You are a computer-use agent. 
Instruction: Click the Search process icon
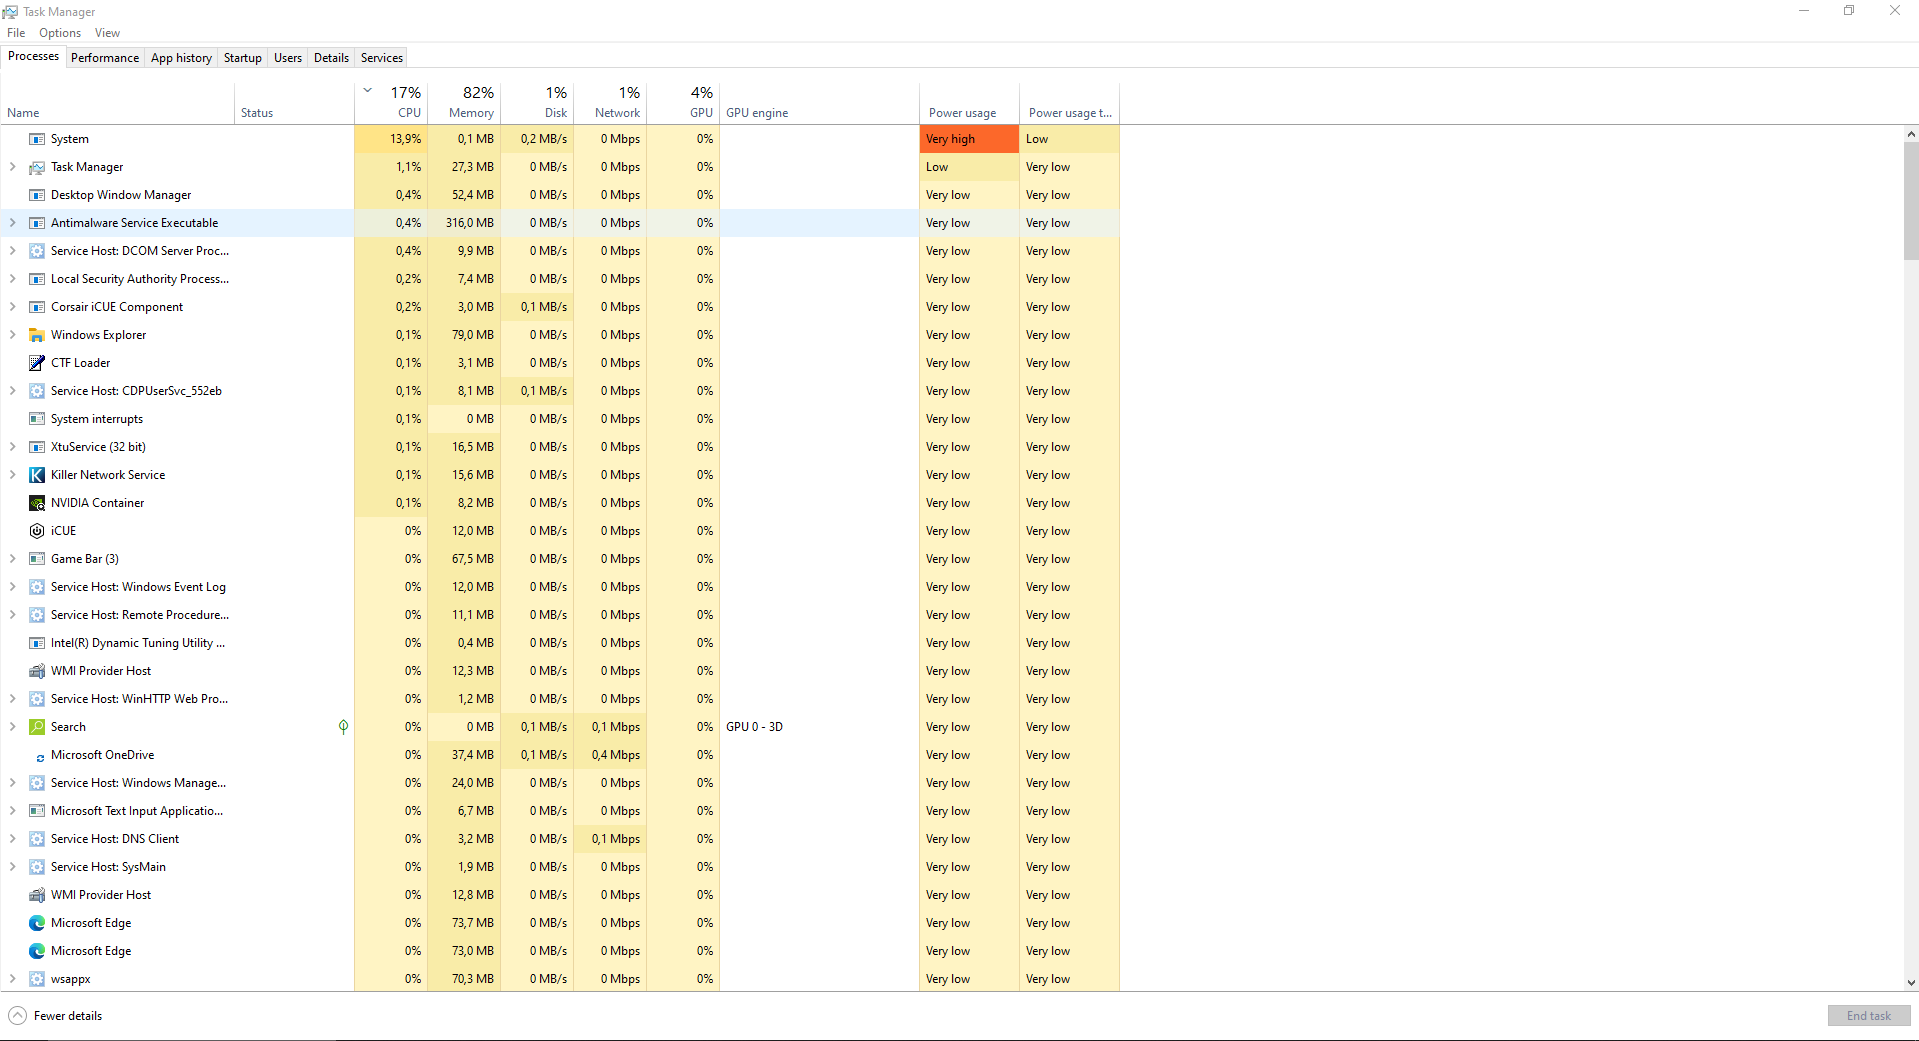[x=37, y=727]
